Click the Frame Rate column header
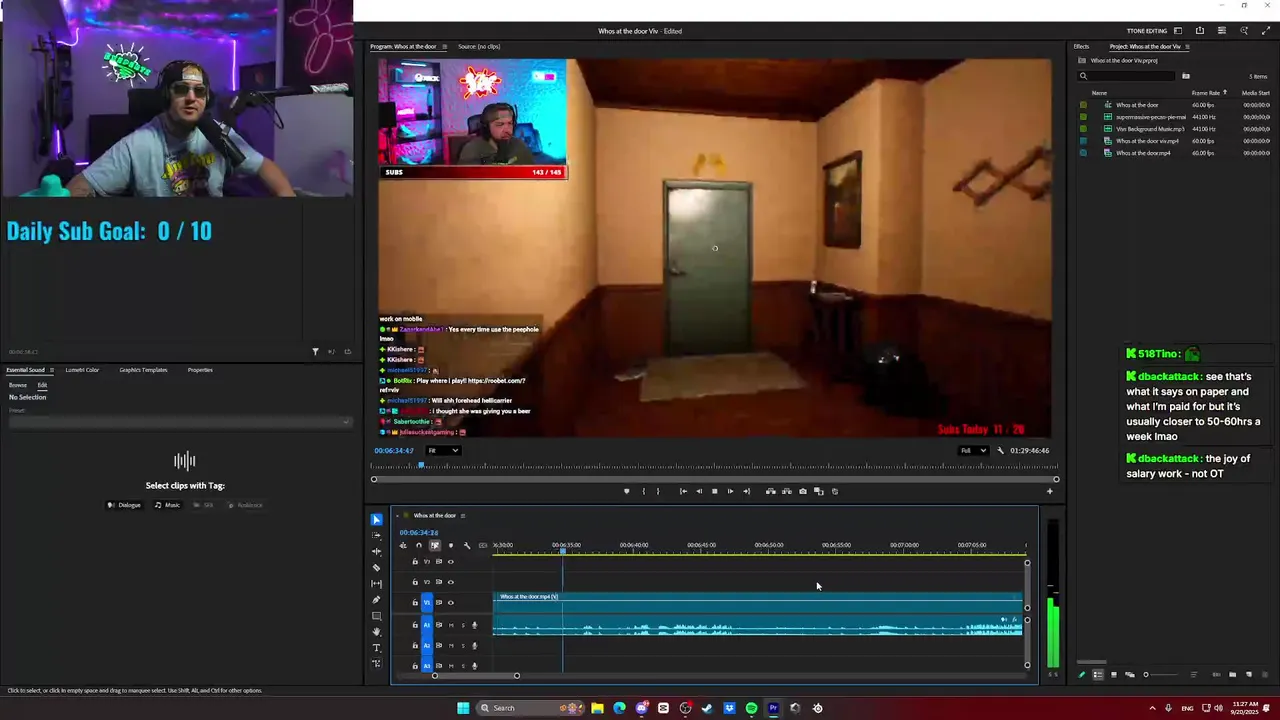1280x720 pixels. [x=1206, y=93]
